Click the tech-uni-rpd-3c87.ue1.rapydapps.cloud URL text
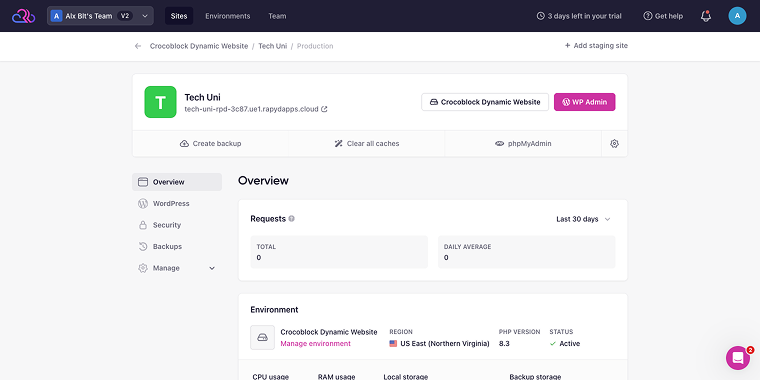 point(252,109)
